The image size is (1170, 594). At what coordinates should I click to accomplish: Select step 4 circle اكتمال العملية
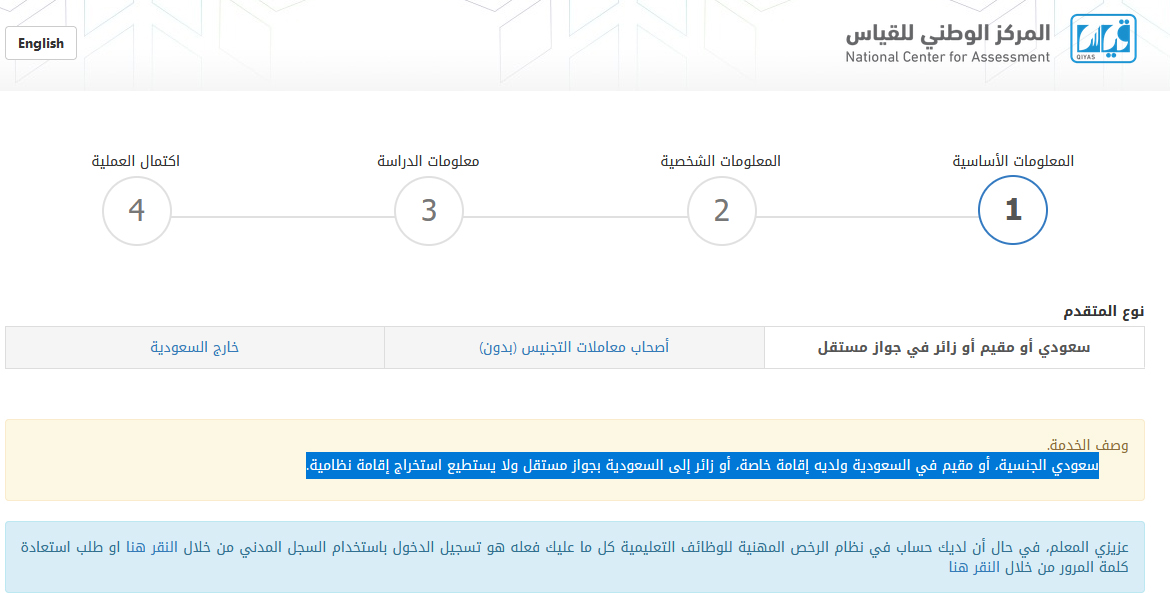tap(137, 210)
